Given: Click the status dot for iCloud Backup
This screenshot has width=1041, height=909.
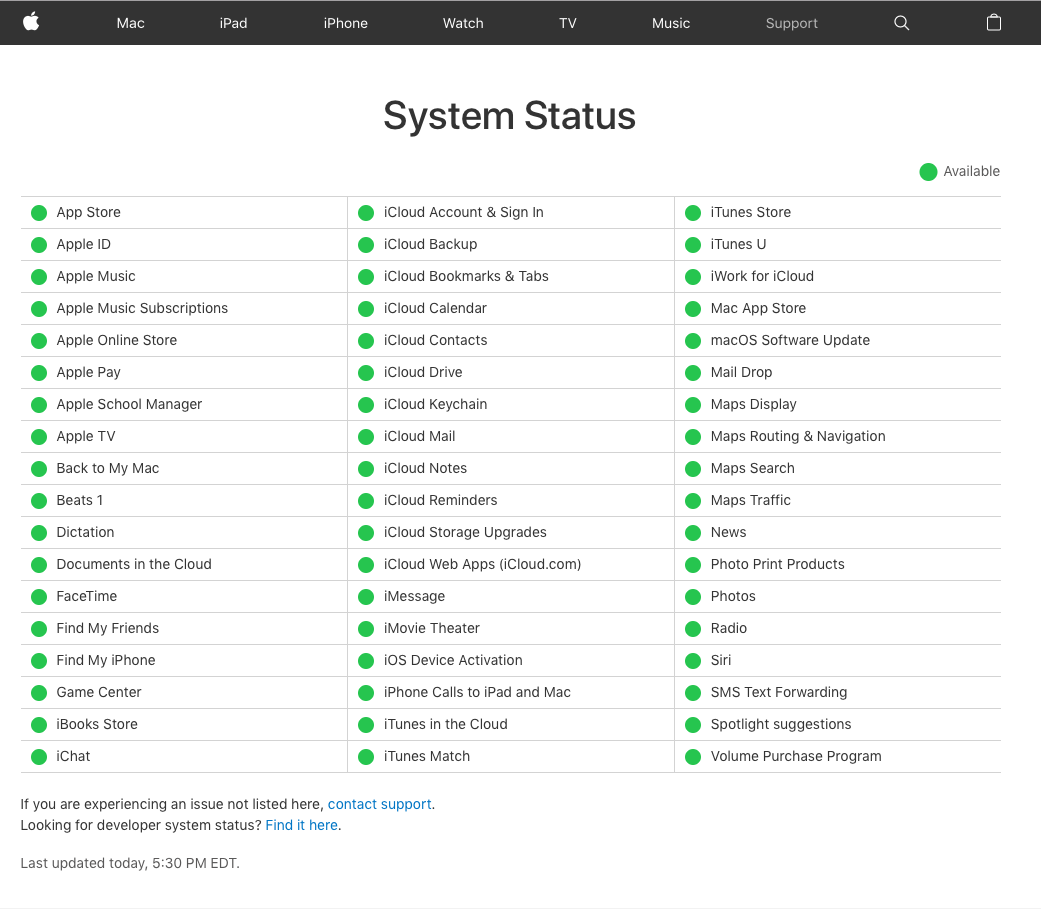Looking at the screenshot, I should 366,245.
